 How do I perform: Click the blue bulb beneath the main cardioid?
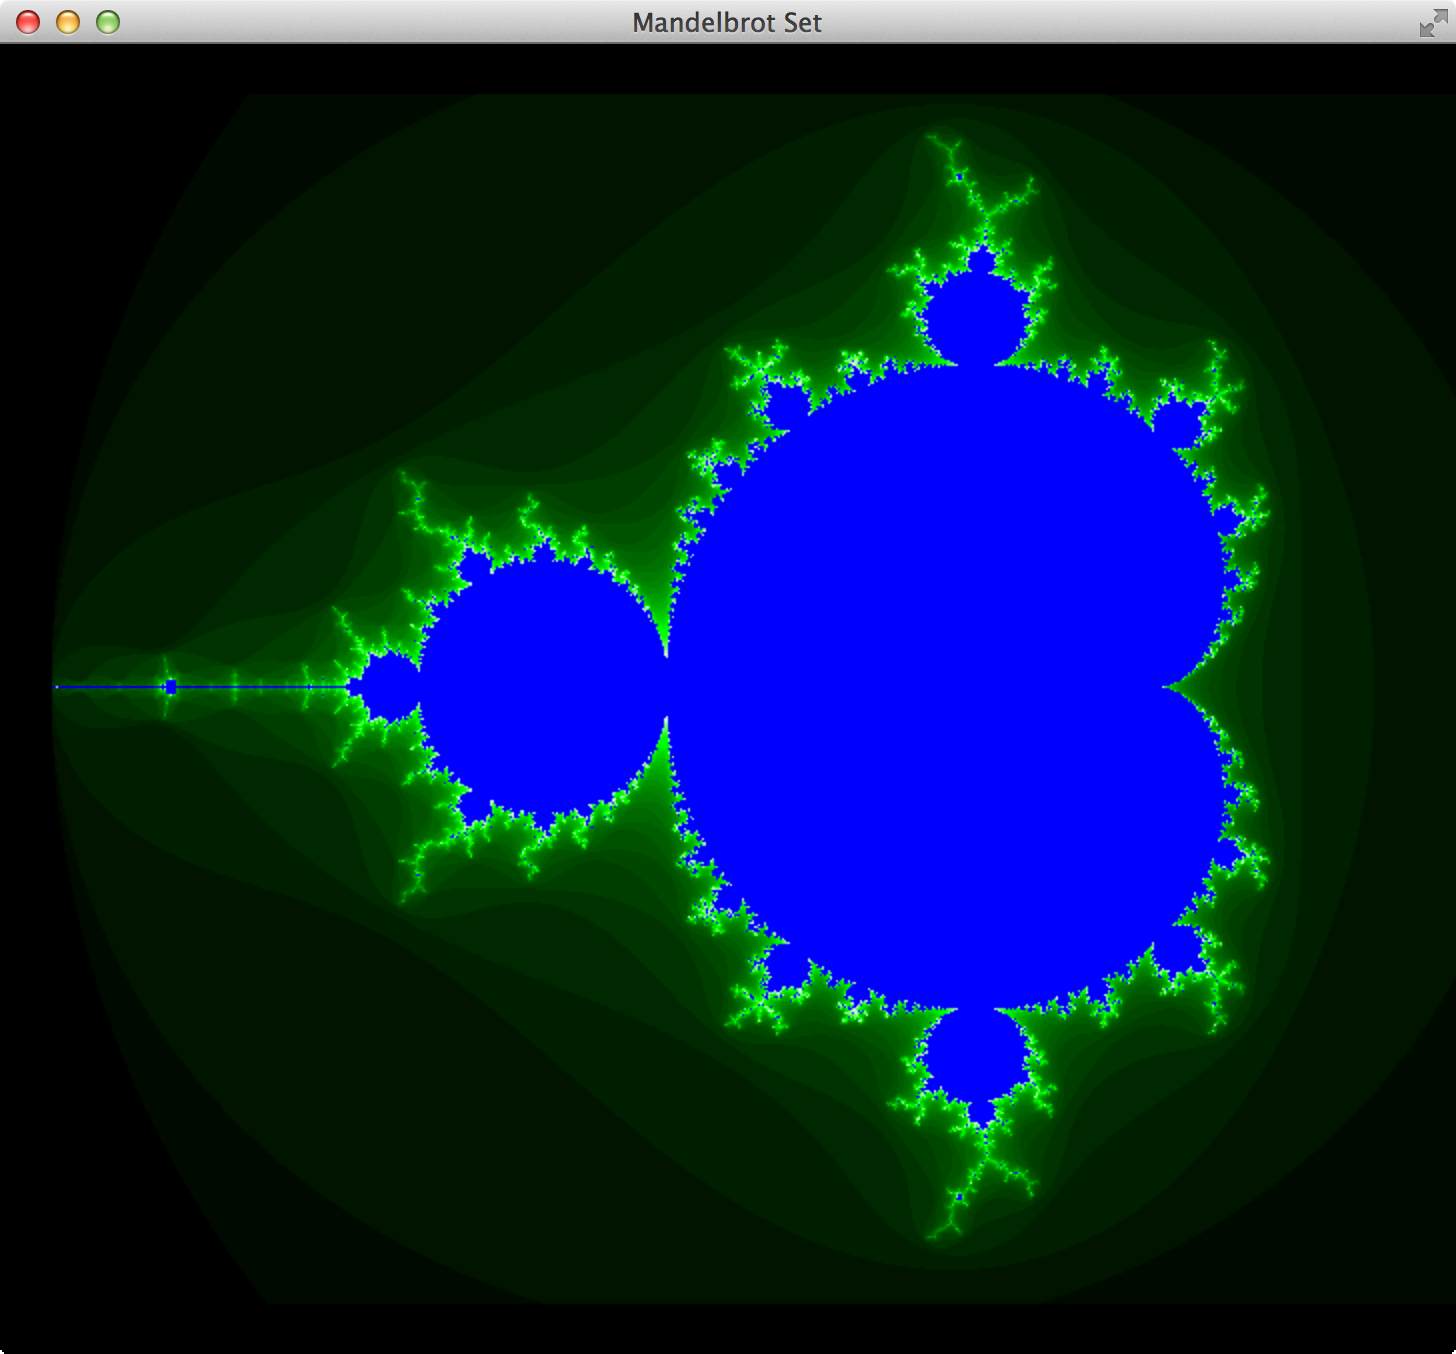974,1062
